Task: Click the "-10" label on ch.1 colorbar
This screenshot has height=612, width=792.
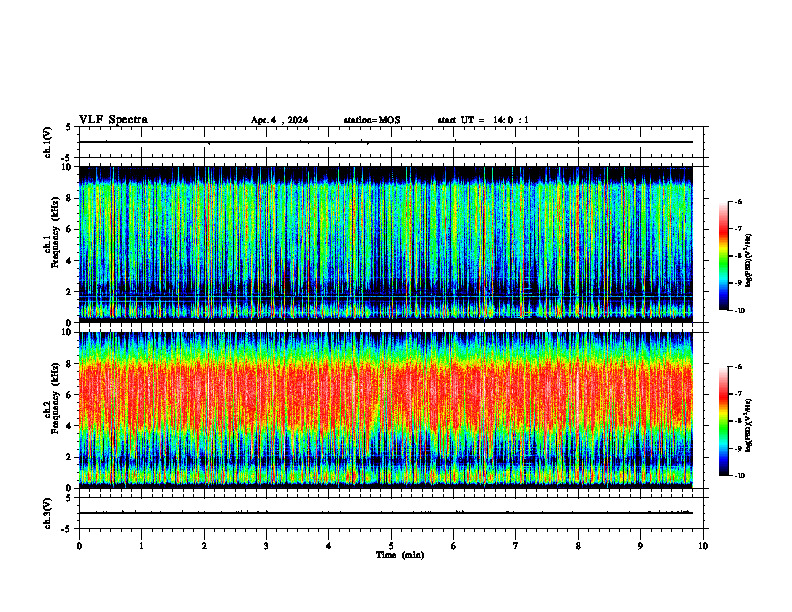Action: [739, 310]
